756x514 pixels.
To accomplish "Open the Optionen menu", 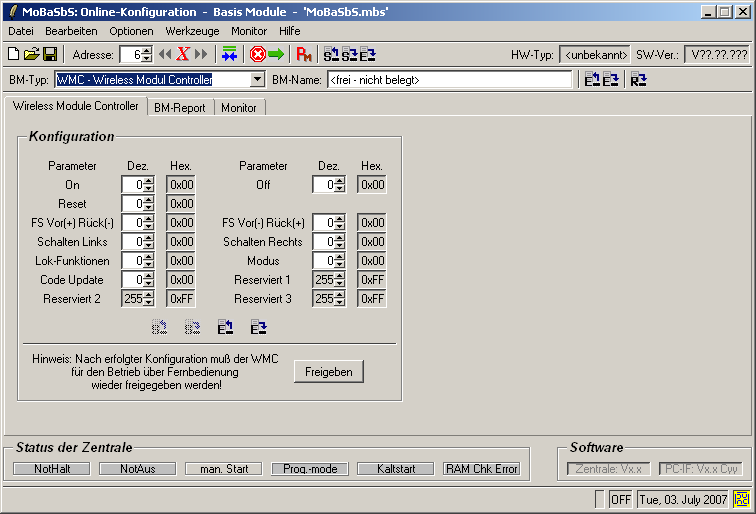I will pyautogui.click(x=131, y=31).
